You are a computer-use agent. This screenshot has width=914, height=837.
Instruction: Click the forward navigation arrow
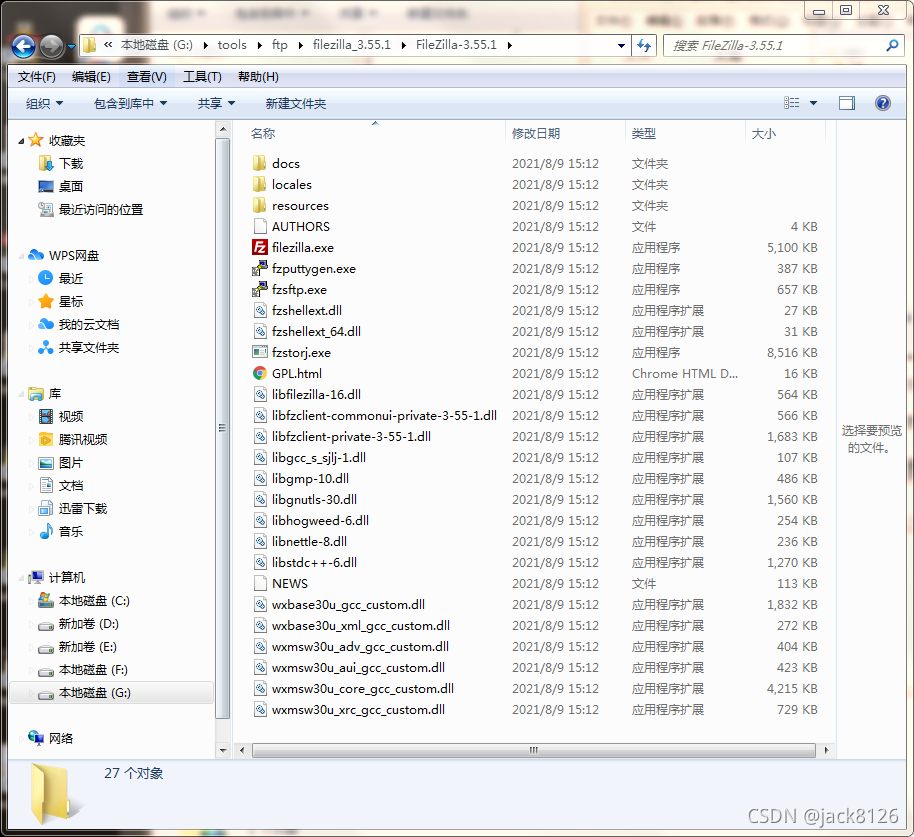[51, 47]
